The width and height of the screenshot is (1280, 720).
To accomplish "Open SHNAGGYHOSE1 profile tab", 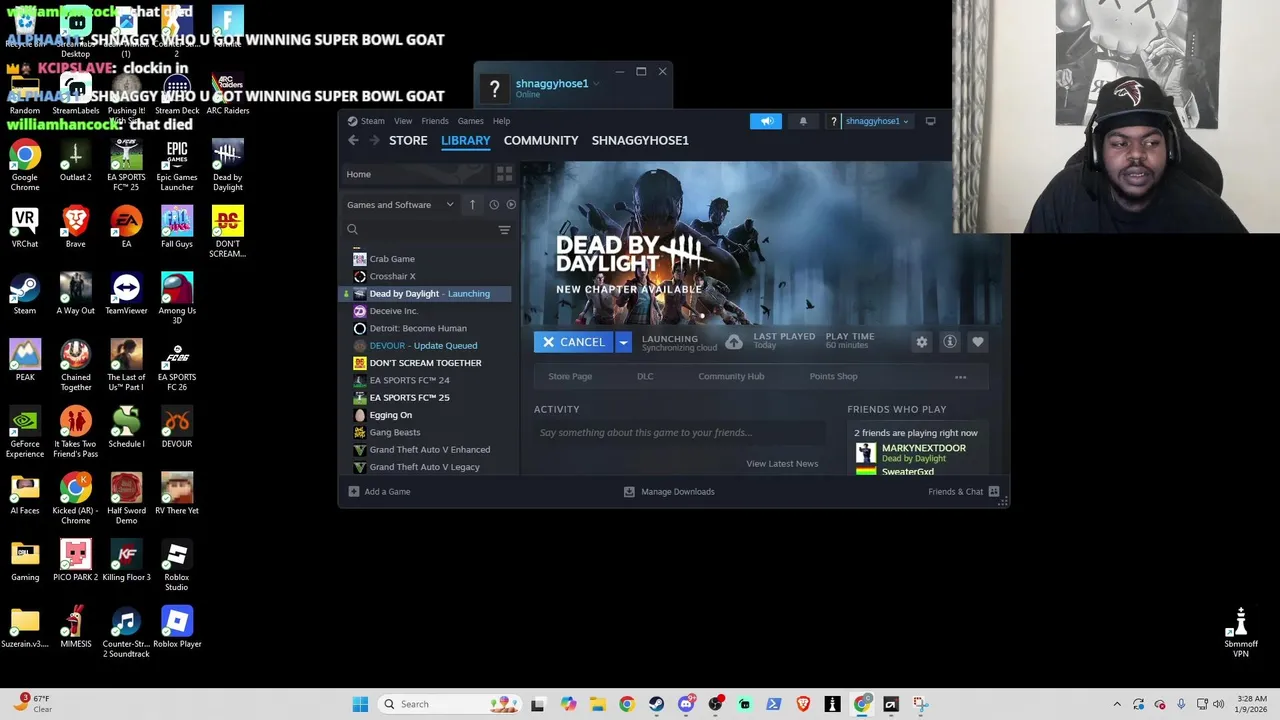I will tap(640, 140).
